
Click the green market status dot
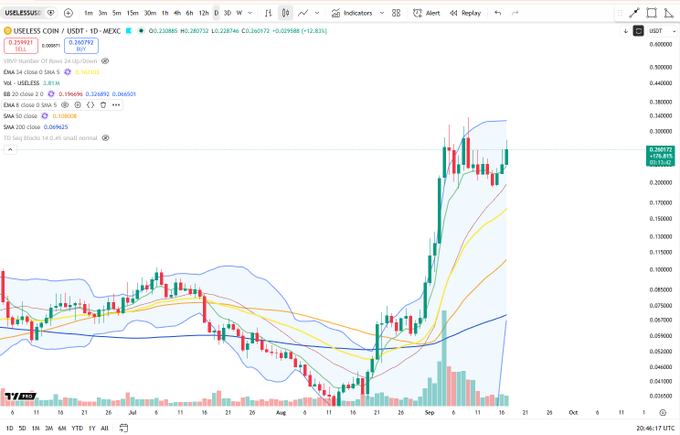pos(141,31)
